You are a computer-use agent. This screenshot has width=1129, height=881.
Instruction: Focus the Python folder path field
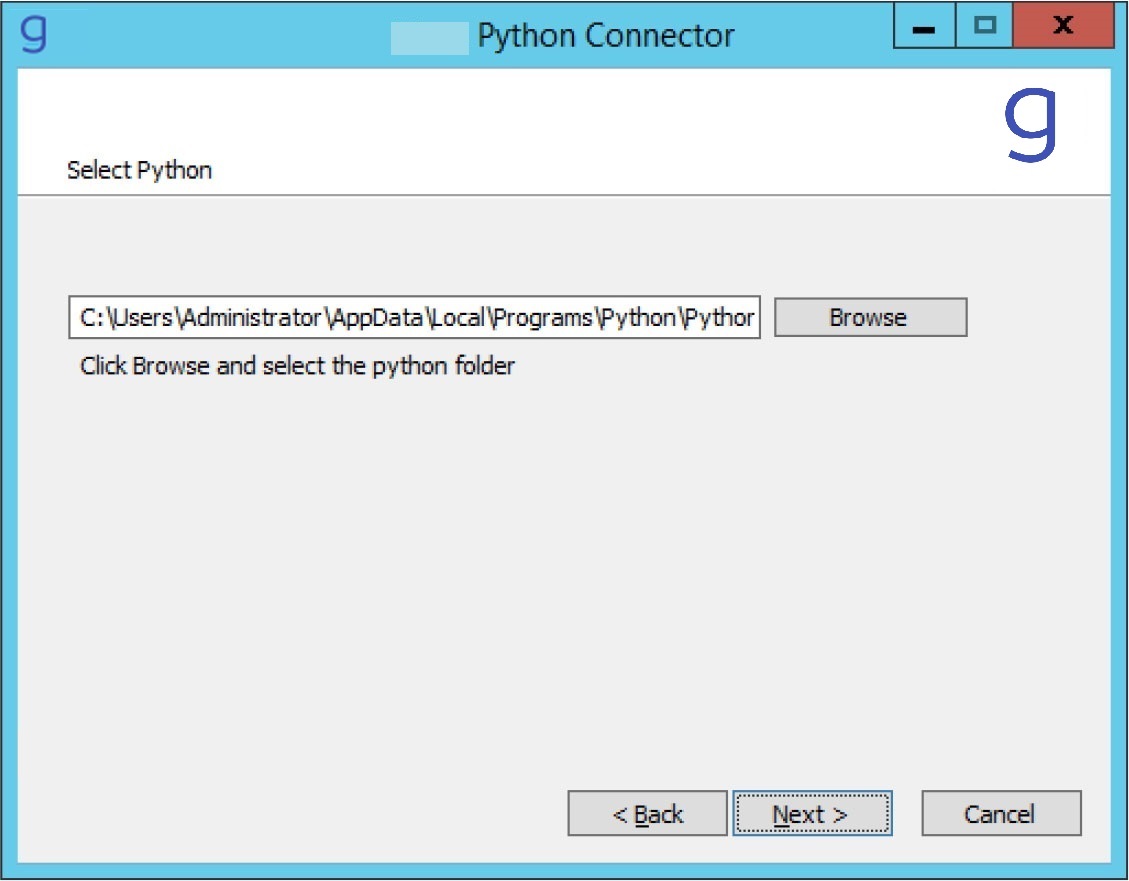415,317
